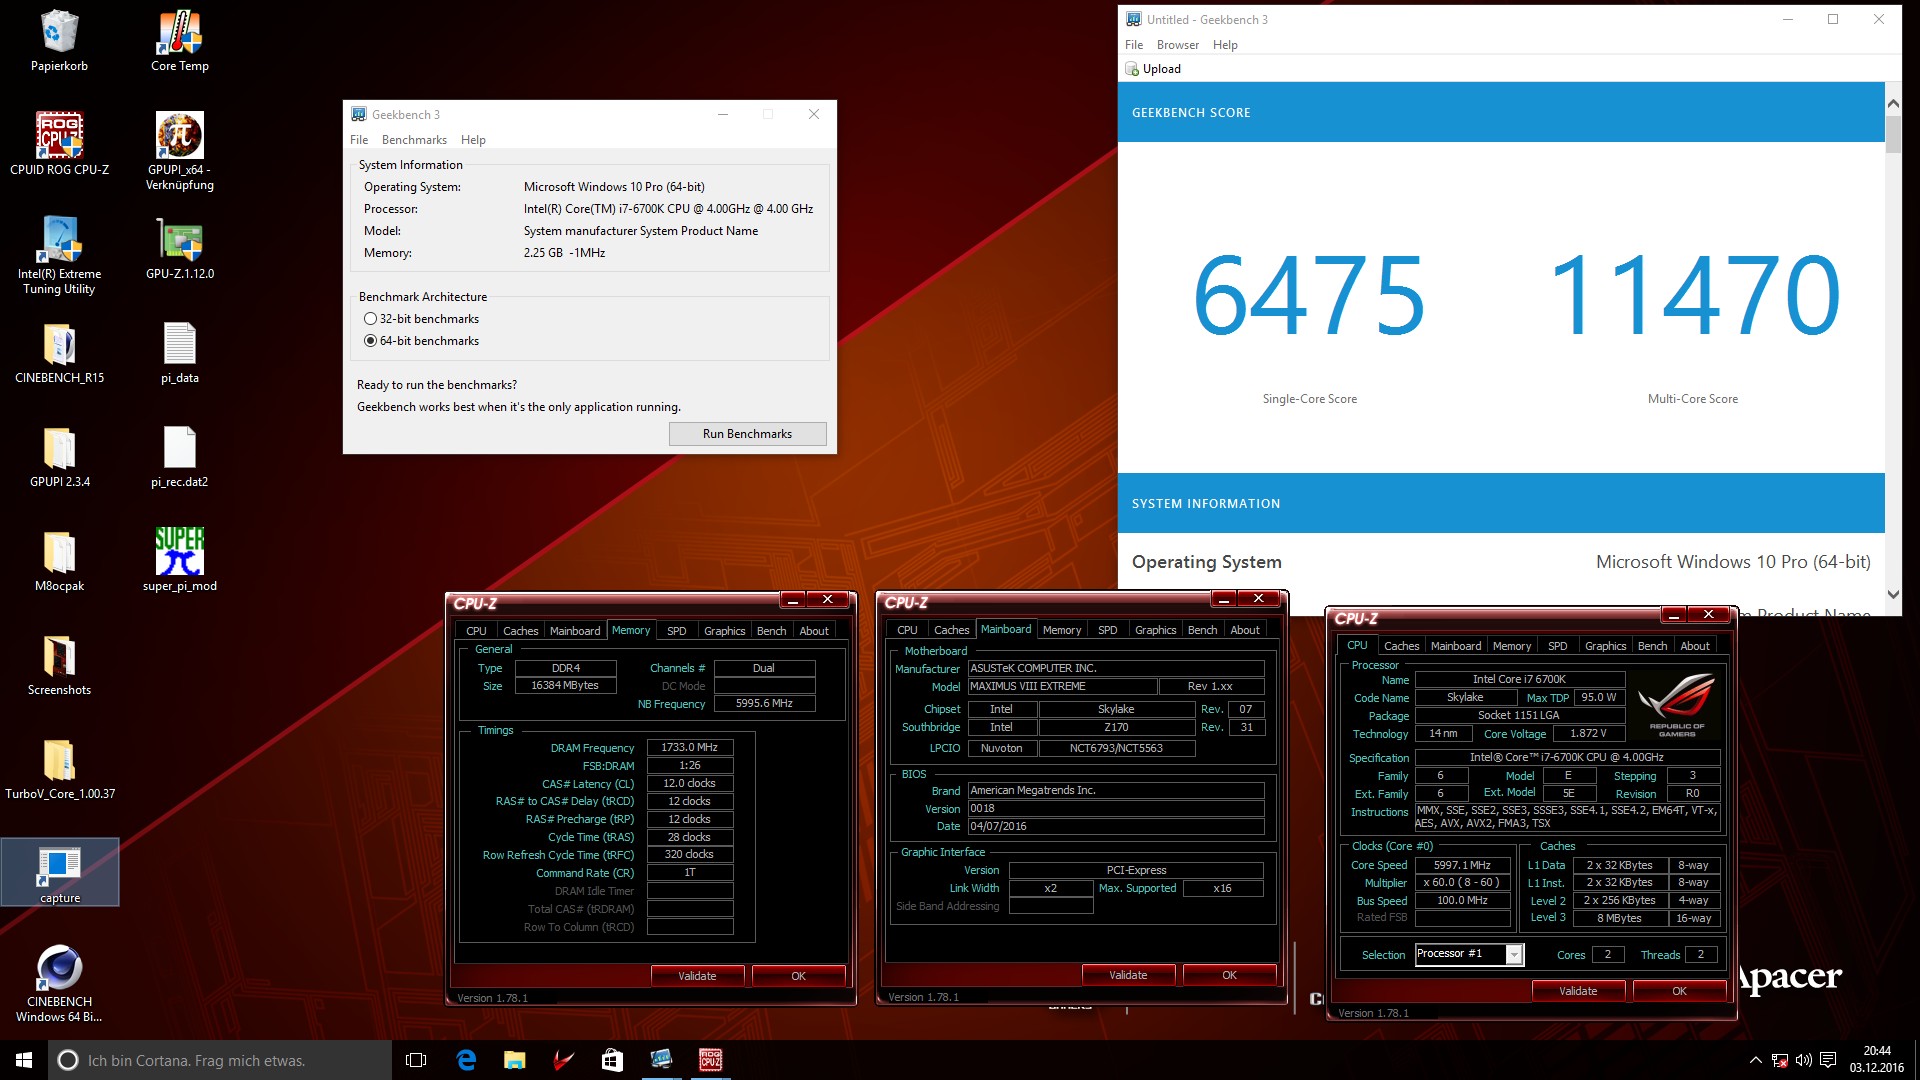Switch to Geekbench taskbar item
The image size is (1920, 1080).
click(x=661, y=1060)
